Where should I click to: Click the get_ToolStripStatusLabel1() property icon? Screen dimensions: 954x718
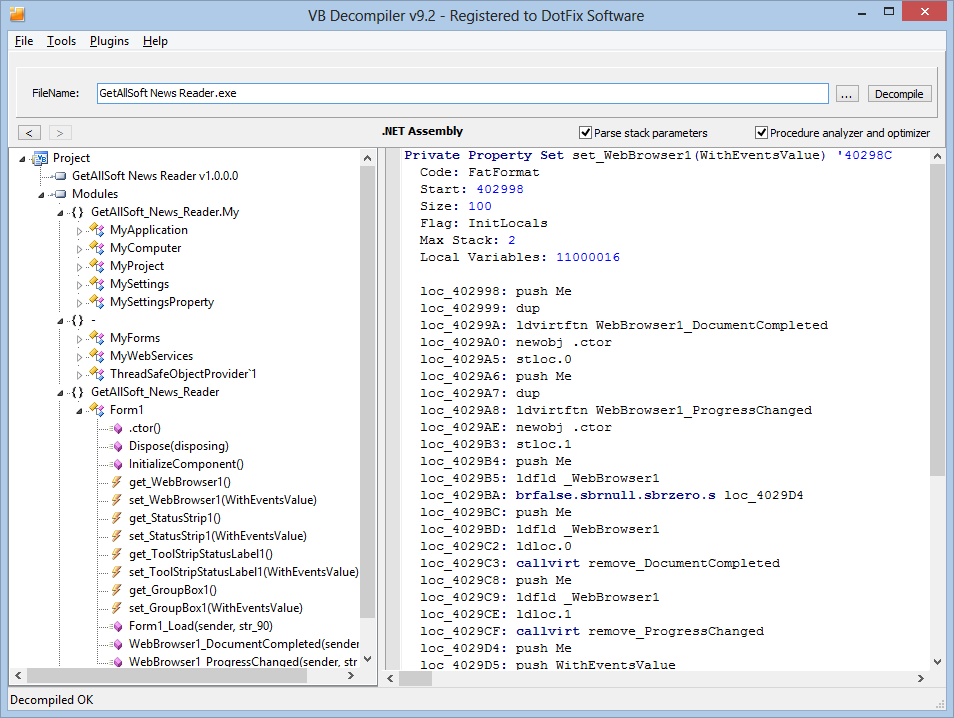pos(117,554)
